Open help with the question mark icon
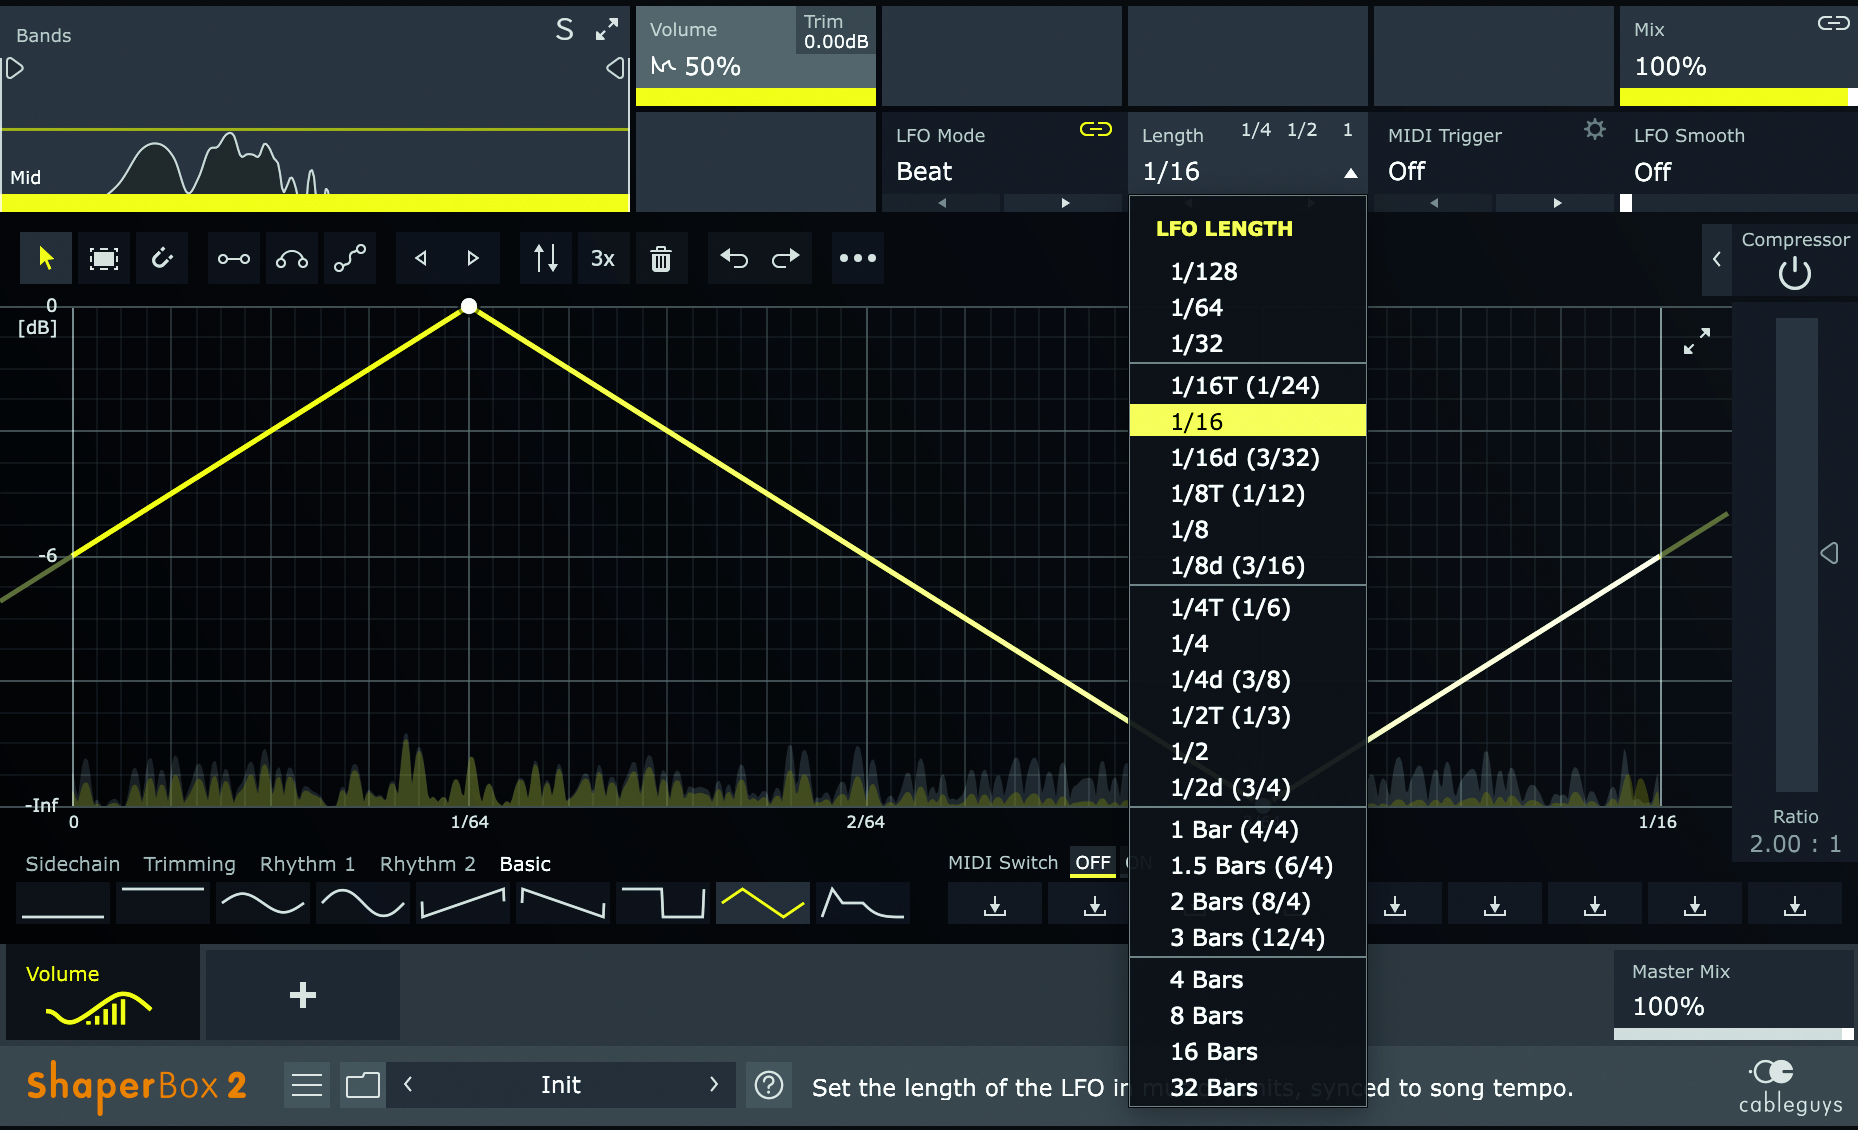The width and height of the screenshot is (1858, 1130). click(x=769, y=1085)
